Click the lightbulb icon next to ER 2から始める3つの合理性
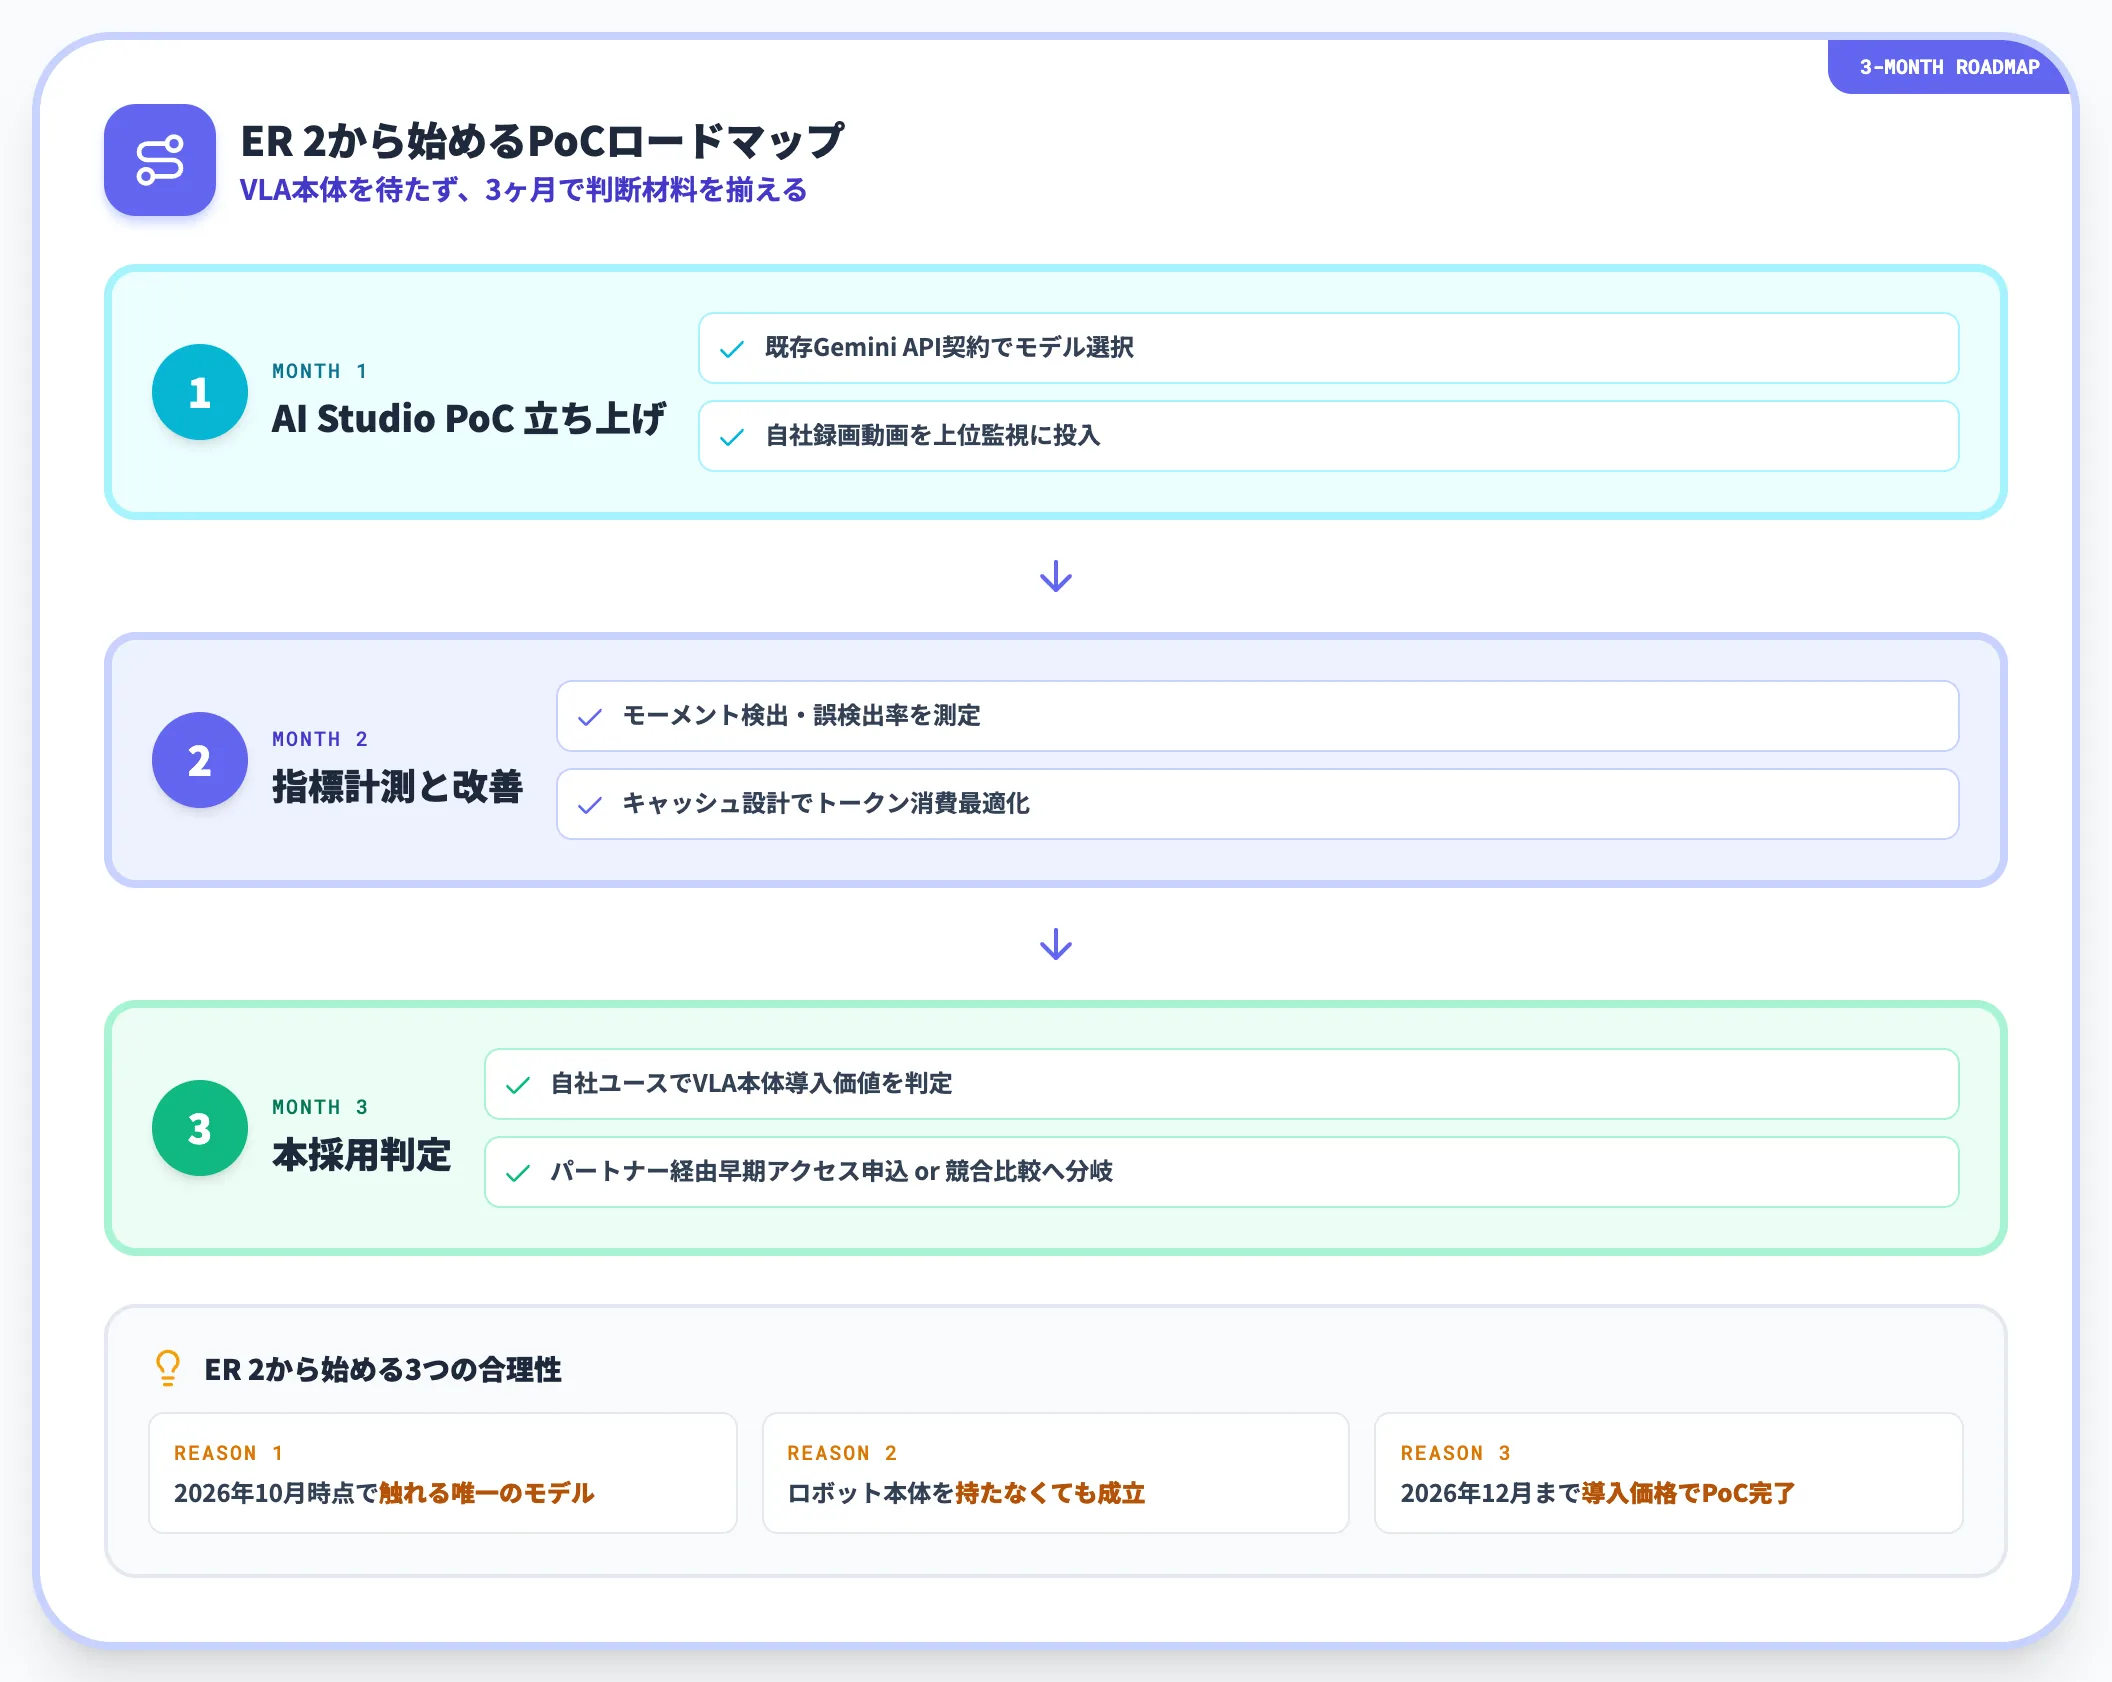This screenshot has width=2112, height=1682. 168,1368
